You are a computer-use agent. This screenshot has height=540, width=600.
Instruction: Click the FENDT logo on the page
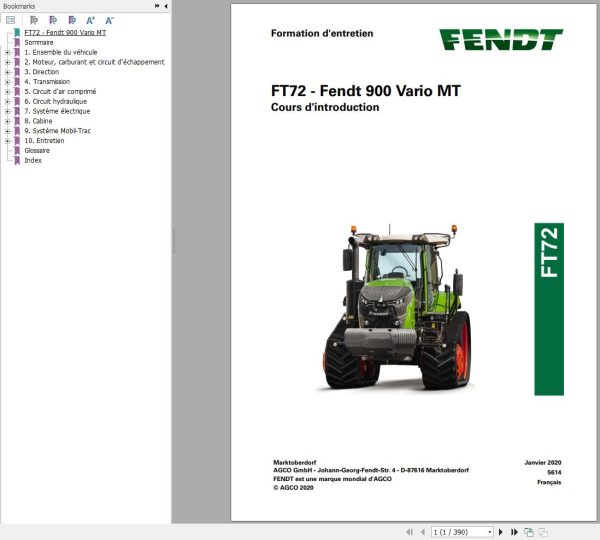click(x=501, y=40)
